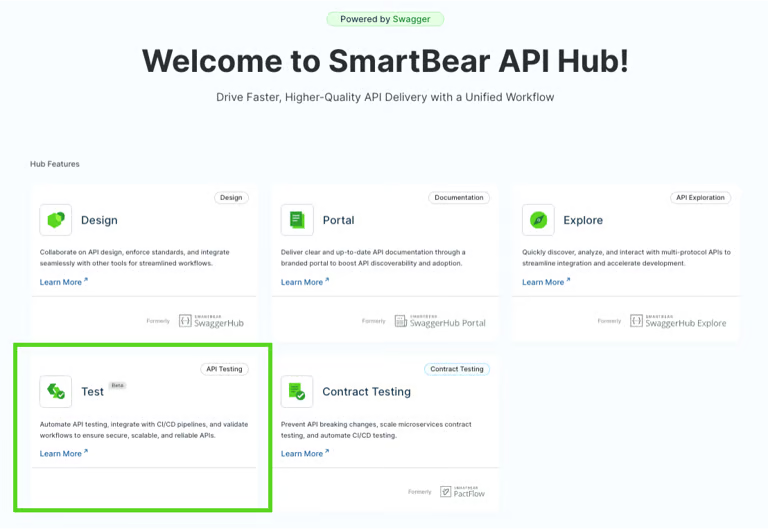The width and height of the screenshot is (768, 529).
Task: Click Formerly text in Contract Testing card
Action: point(420,492)
